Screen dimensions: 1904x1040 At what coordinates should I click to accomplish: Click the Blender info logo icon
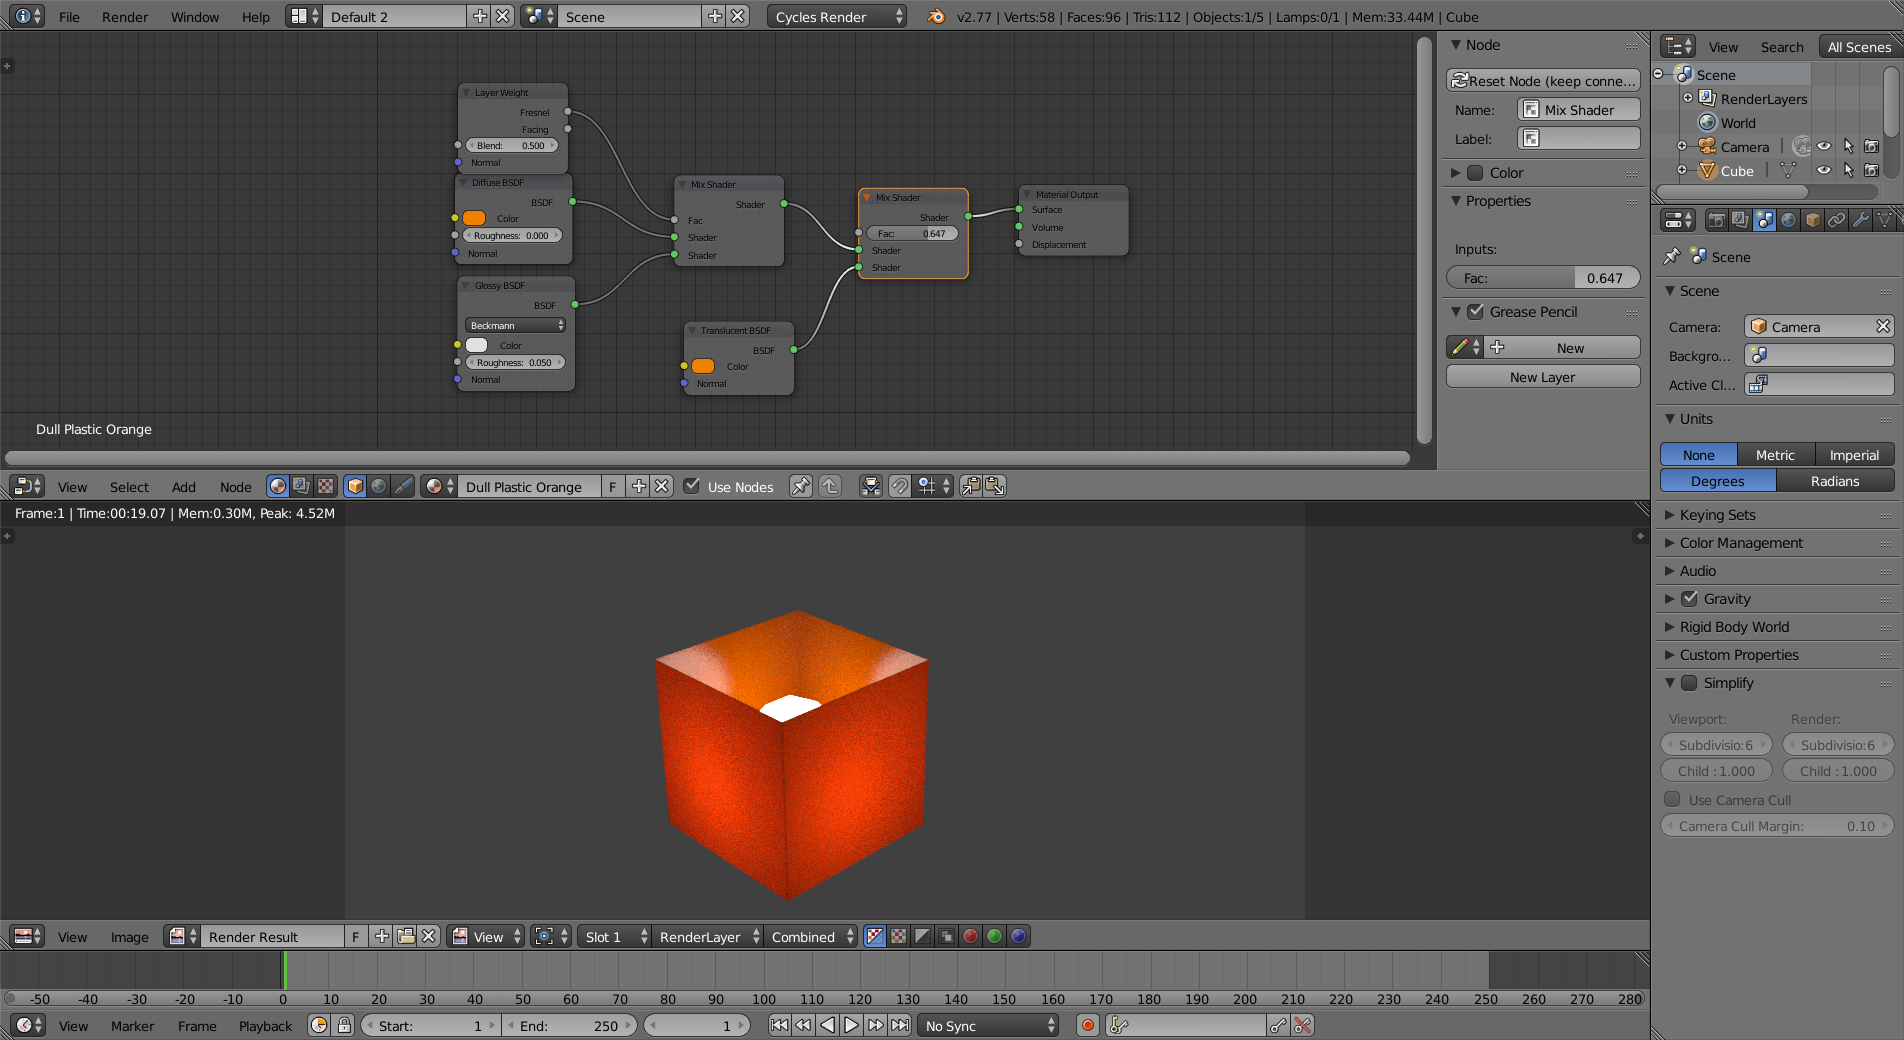936,16
